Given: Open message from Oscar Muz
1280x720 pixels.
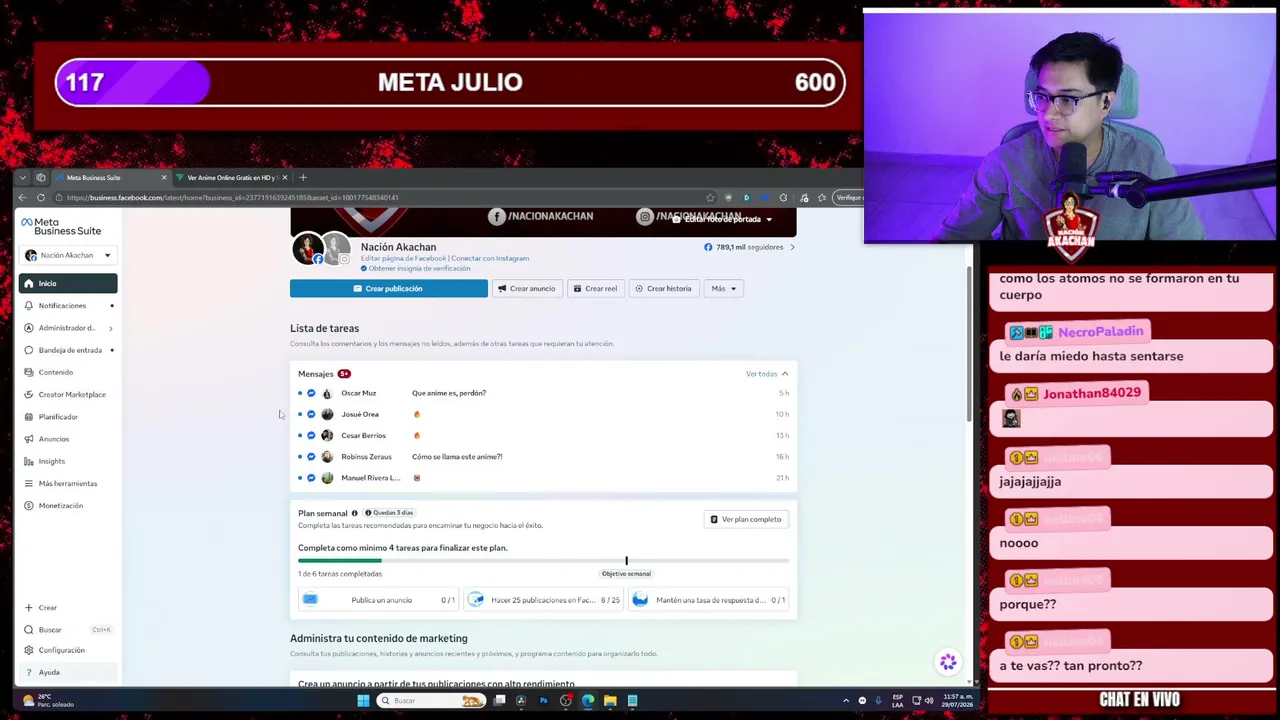Looking at the screenshot, I should [x=543, y=393].
